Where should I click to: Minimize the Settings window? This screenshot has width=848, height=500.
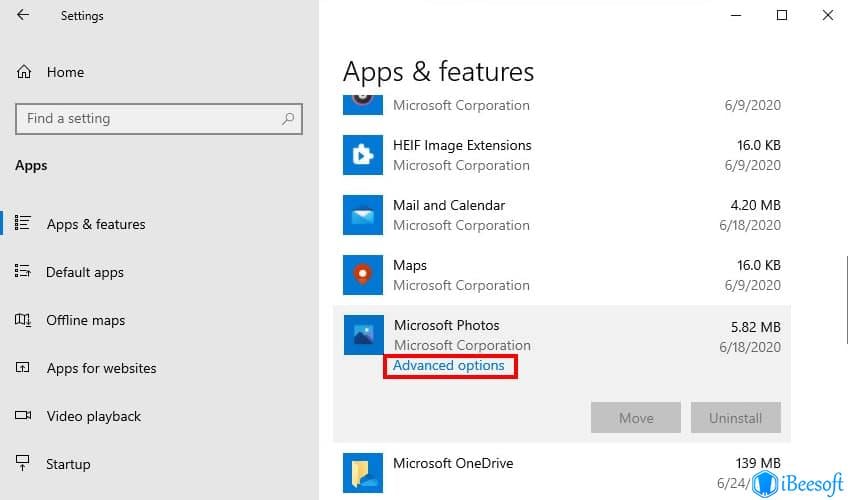coord(736,15)
